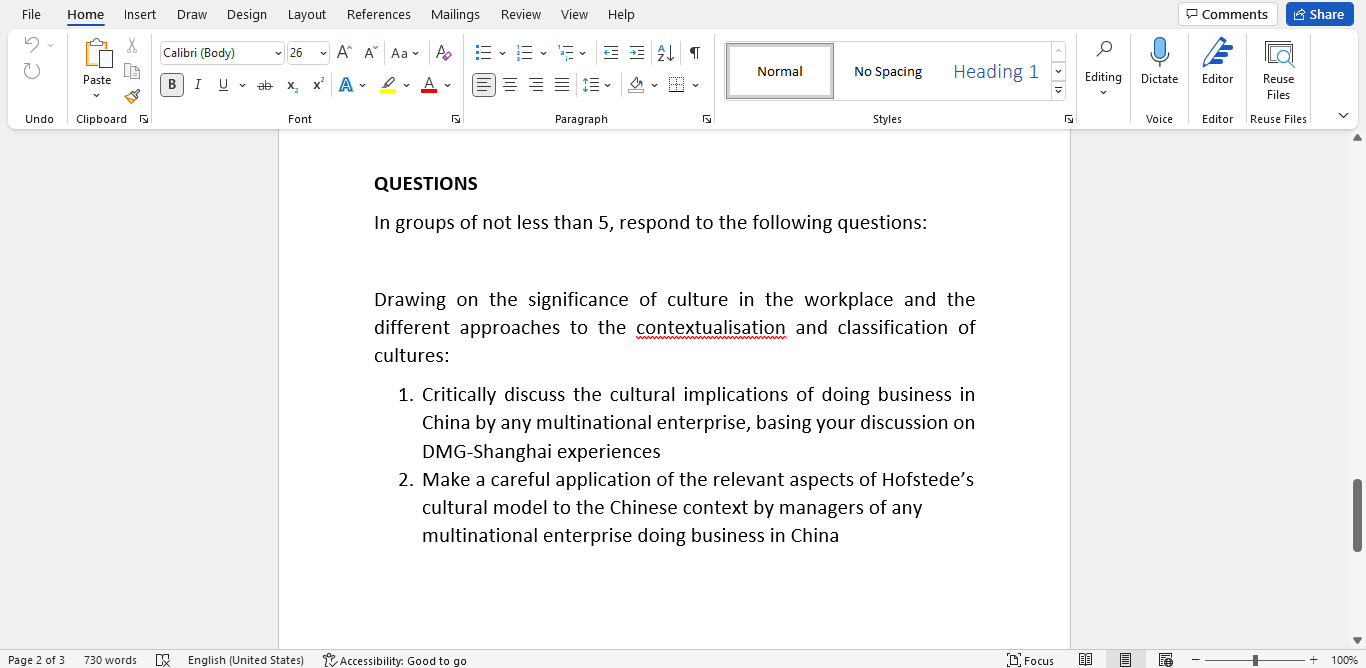1366x668 pixels.
Task: Sort text alphabetically
Action: (665, 53)
